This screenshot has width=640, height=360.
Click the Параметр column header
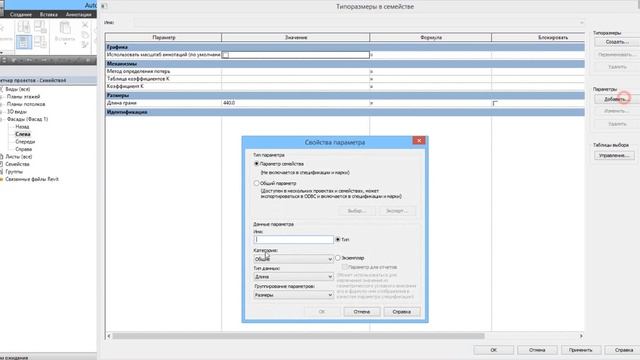[164, 38]
